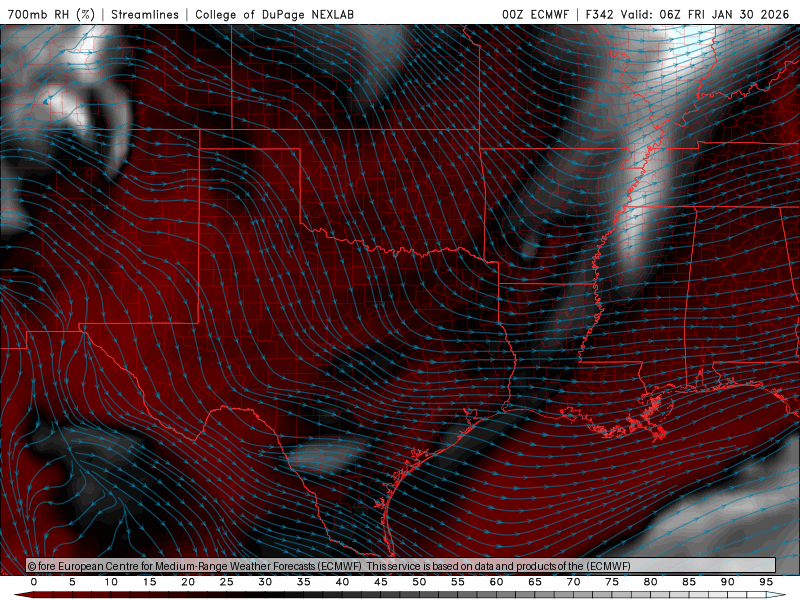800x600 pixels.
Task: Click the '50' value on the RH scale
Action: [419, 582]
